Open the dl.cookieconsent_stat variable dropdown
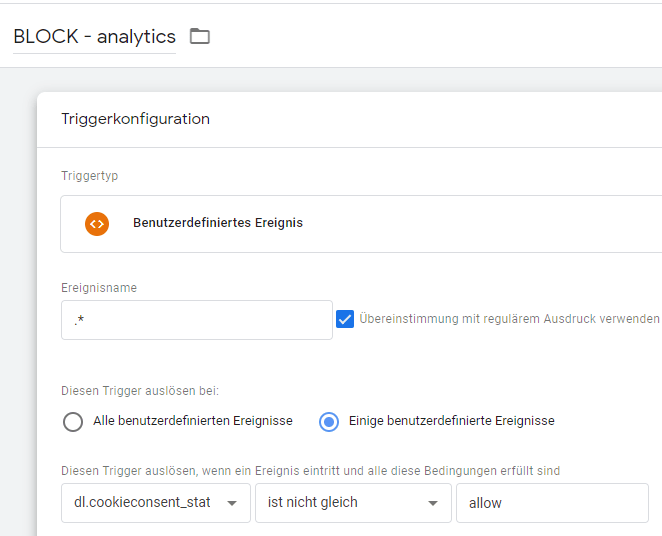The image size is (662, 536). pos(156,503)
